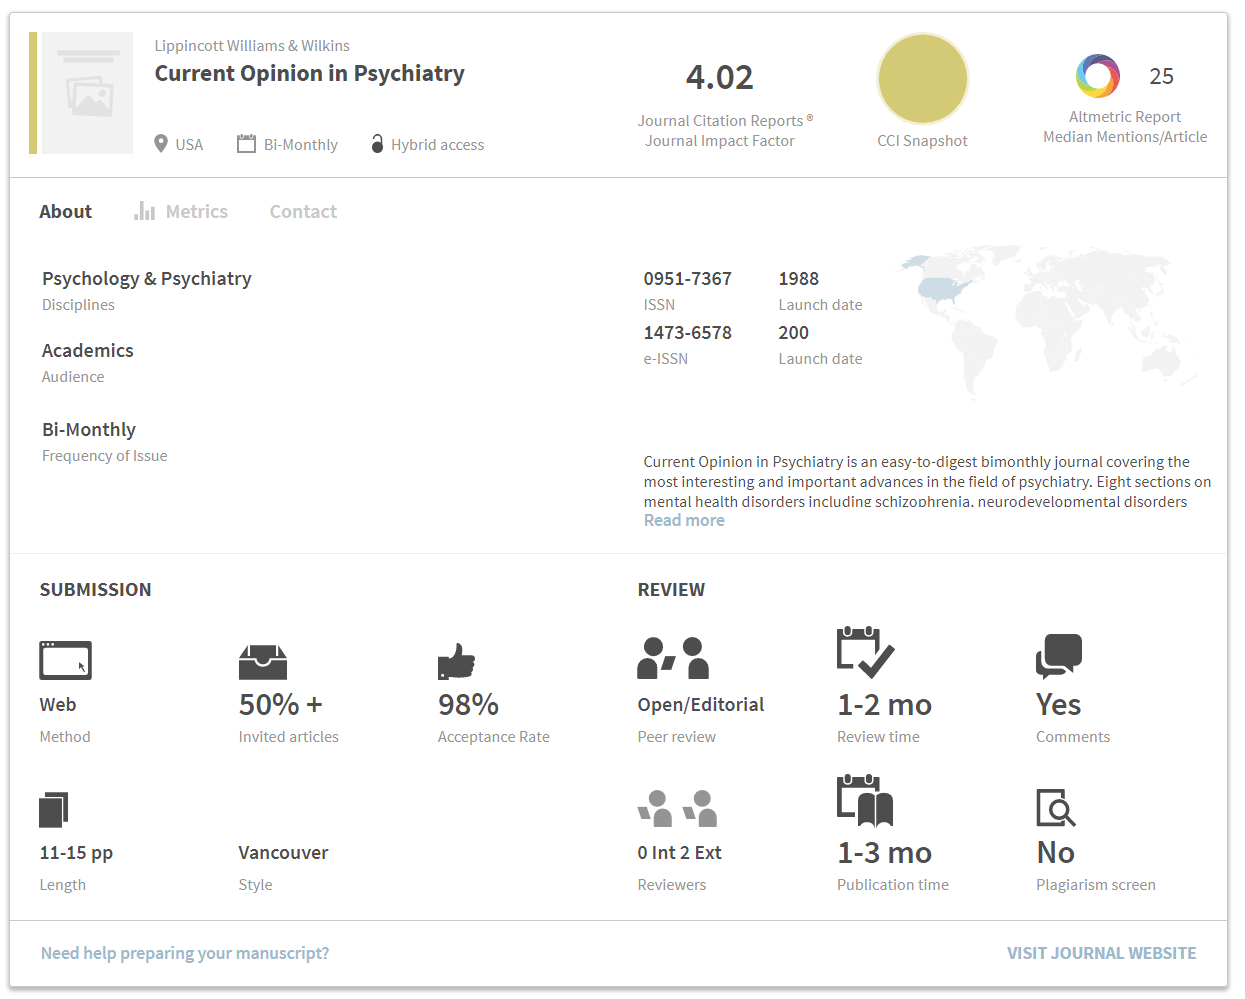This screenshot has height=999, width=1245.
Task: Click the 4.02 impact factor value
Action: tap(720, 78)
